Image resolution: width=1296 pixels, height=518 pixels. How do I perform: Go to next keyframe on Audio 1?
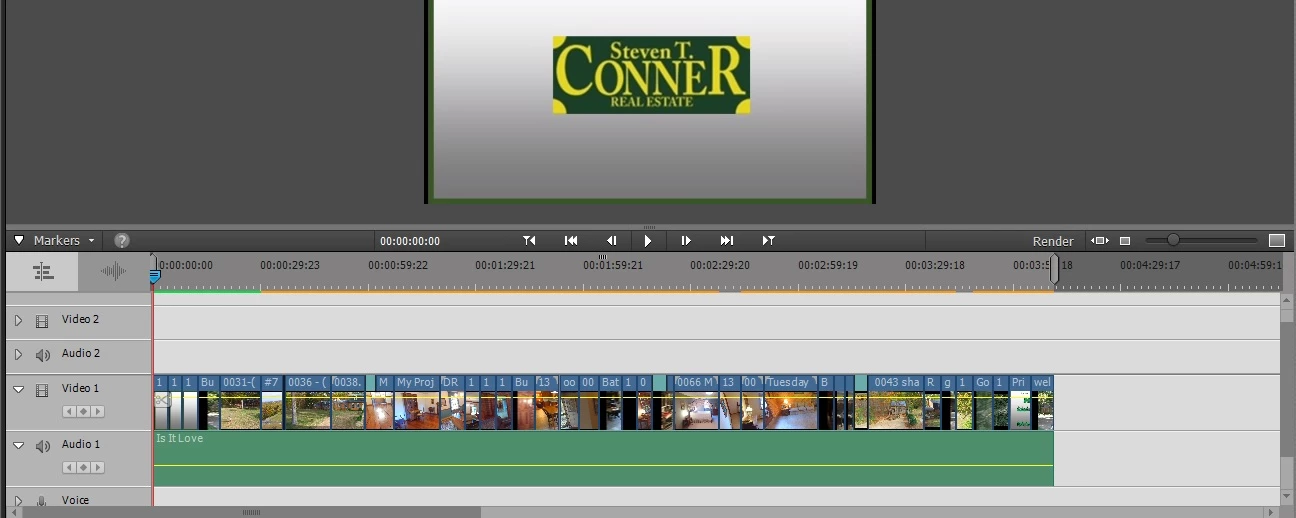tap(97, 468)
